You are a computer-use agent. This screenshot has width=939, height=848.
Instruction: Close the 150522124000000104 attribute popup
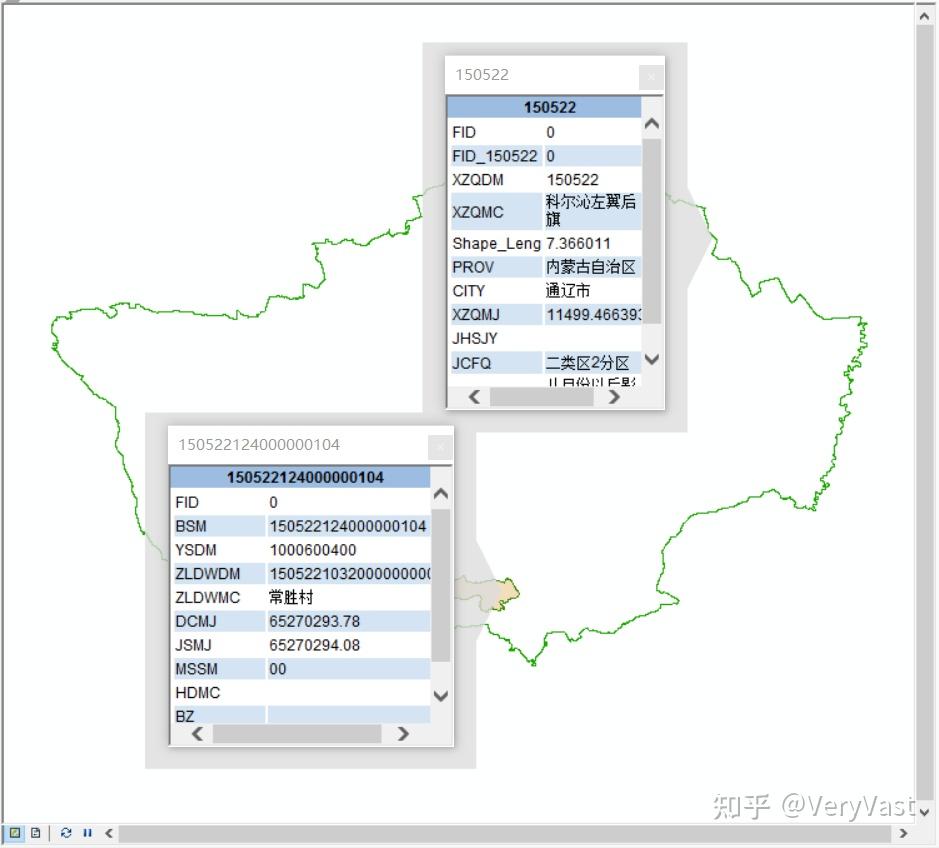(x=439, y=446)
